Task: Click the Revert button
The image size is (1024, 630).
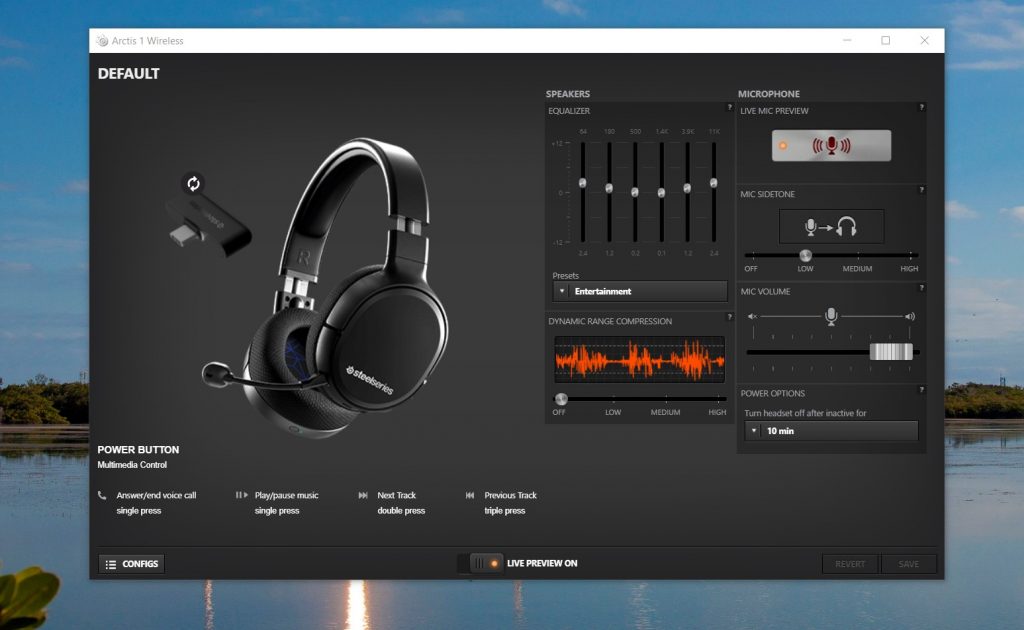Action: click(x=850, y=564)
